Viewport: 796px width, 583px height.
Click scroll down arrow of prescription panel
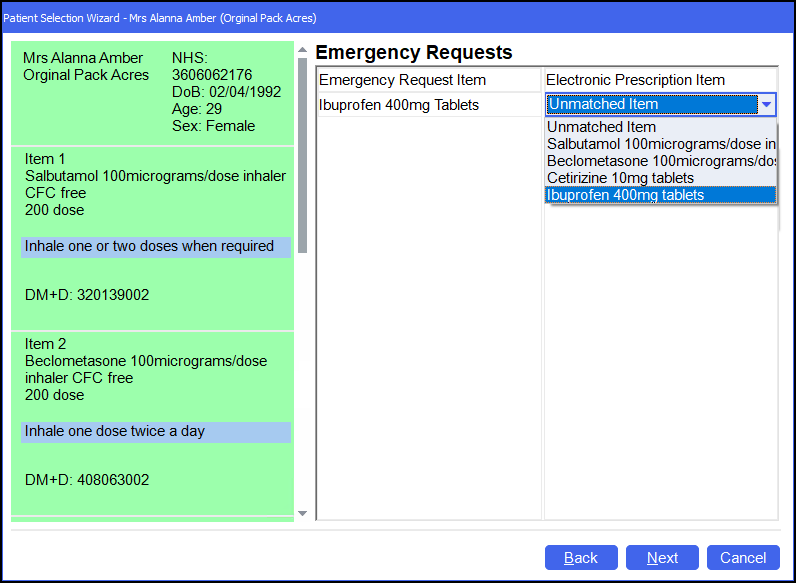[303, 513]
